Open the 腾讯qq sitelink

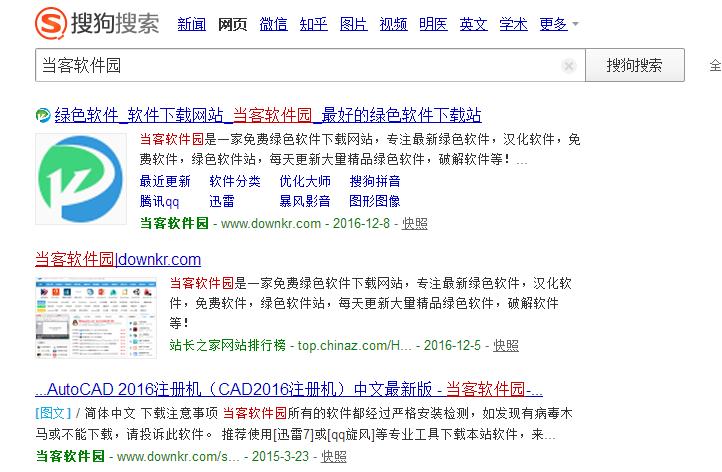click(159, 201)
